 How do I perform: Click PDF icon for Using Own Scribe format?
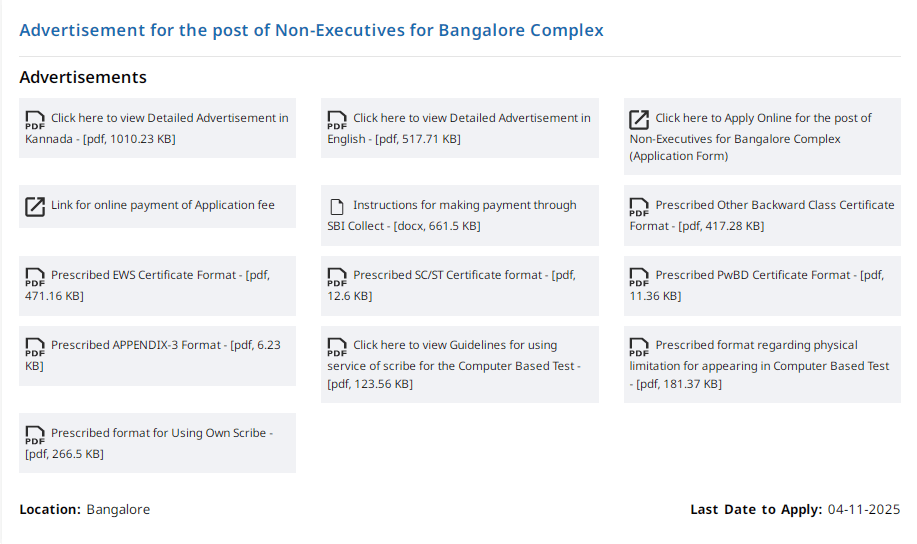[35, 435]
